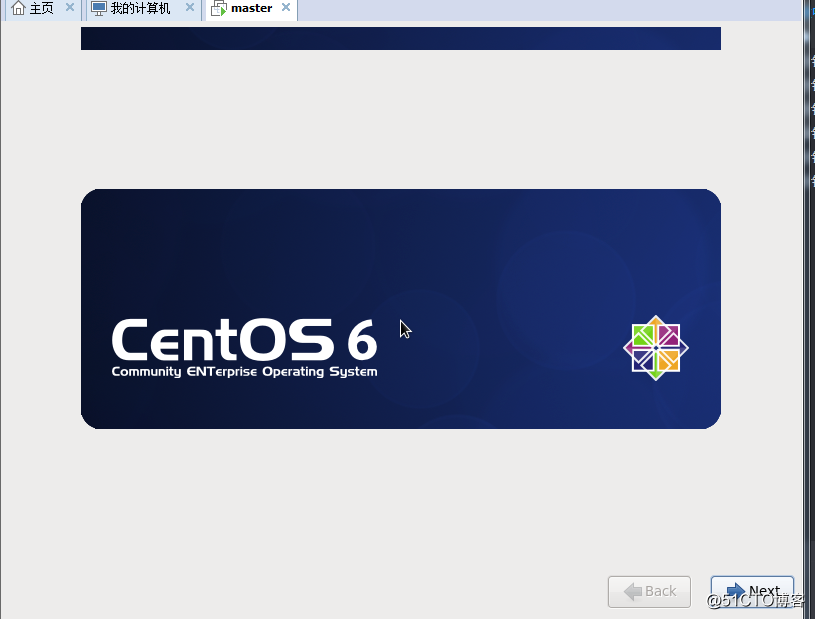Click the home icon on 主页 tab
This screenshot has width=815, height=619.
click(18, 8)
